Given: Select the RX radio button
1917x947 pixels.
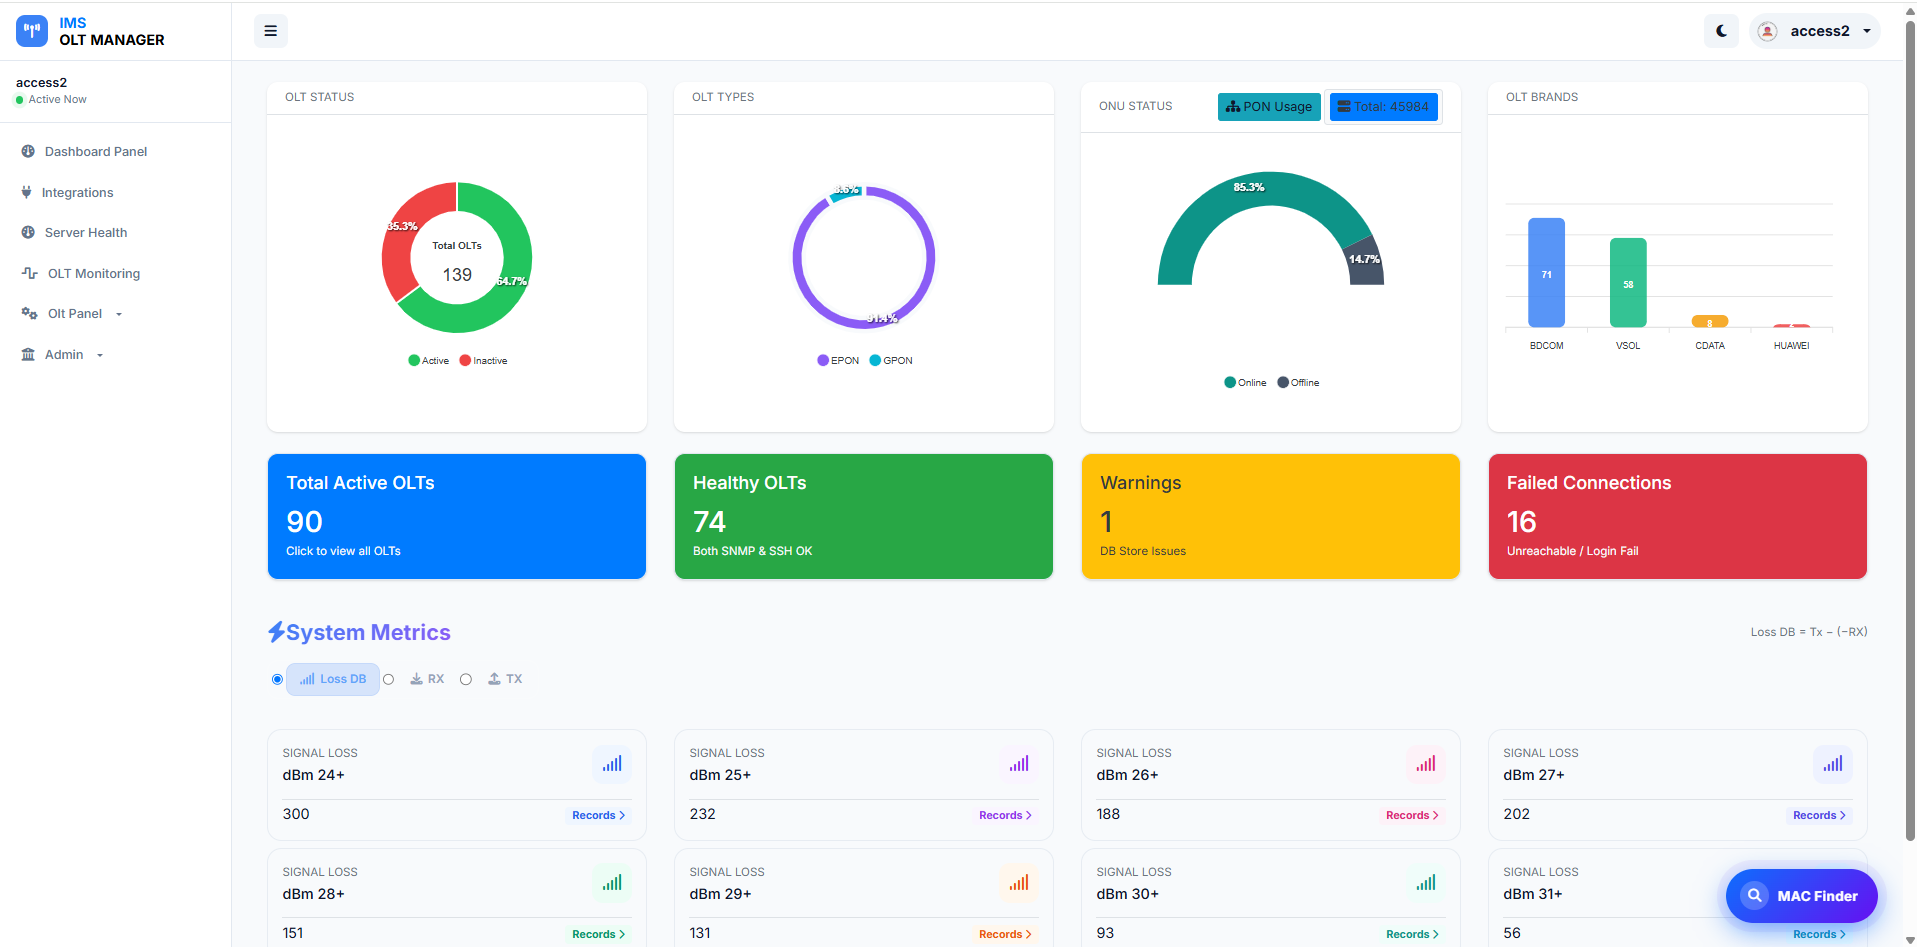Looking at the screenshot, I should [389, 679].
